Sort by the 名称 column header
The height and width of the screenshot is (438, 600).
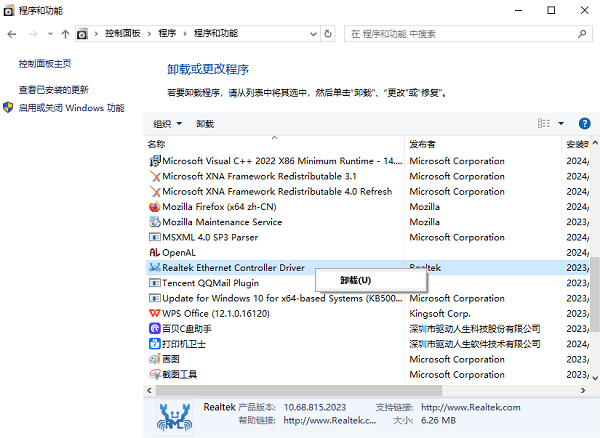coord(274,144)
